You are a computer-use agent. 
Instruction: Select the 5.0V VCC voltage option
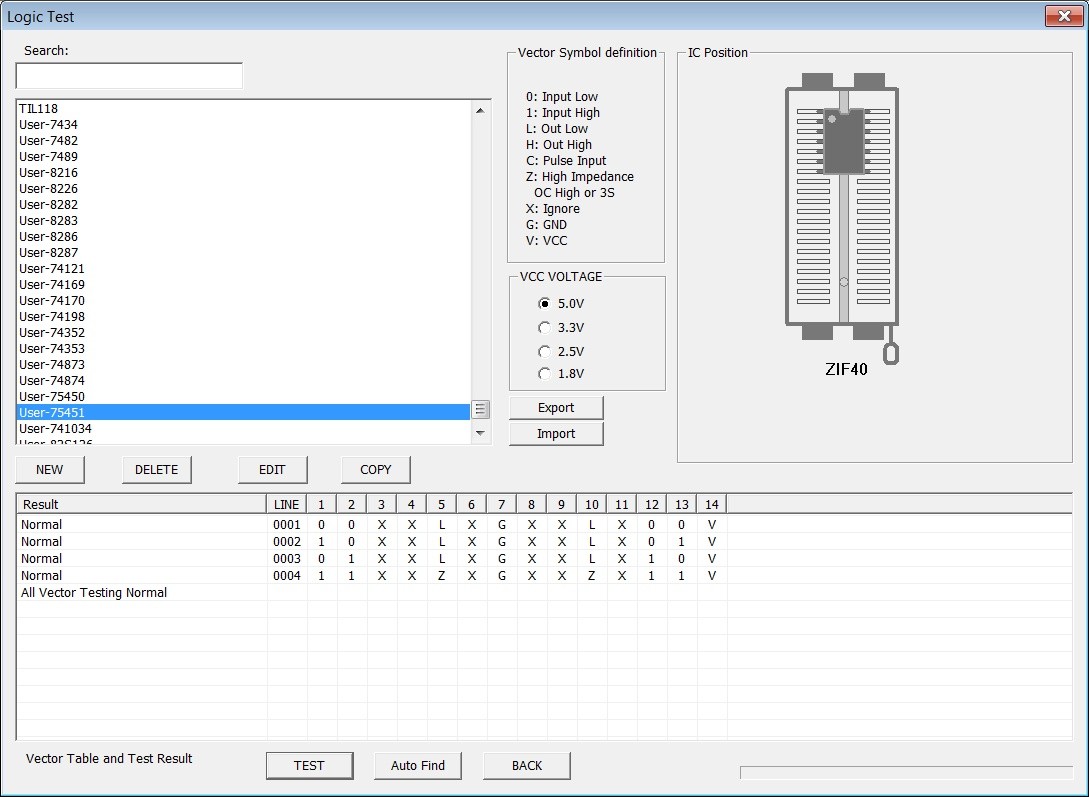click(x=544, y=303)
